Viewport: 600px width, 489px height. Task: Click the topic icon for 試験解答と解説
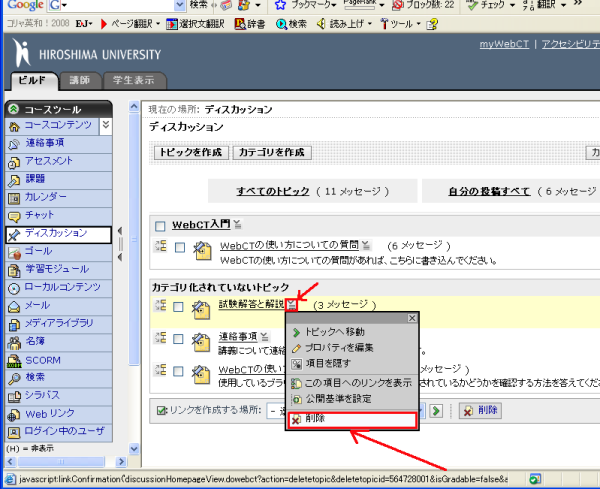tap(202, 310)
